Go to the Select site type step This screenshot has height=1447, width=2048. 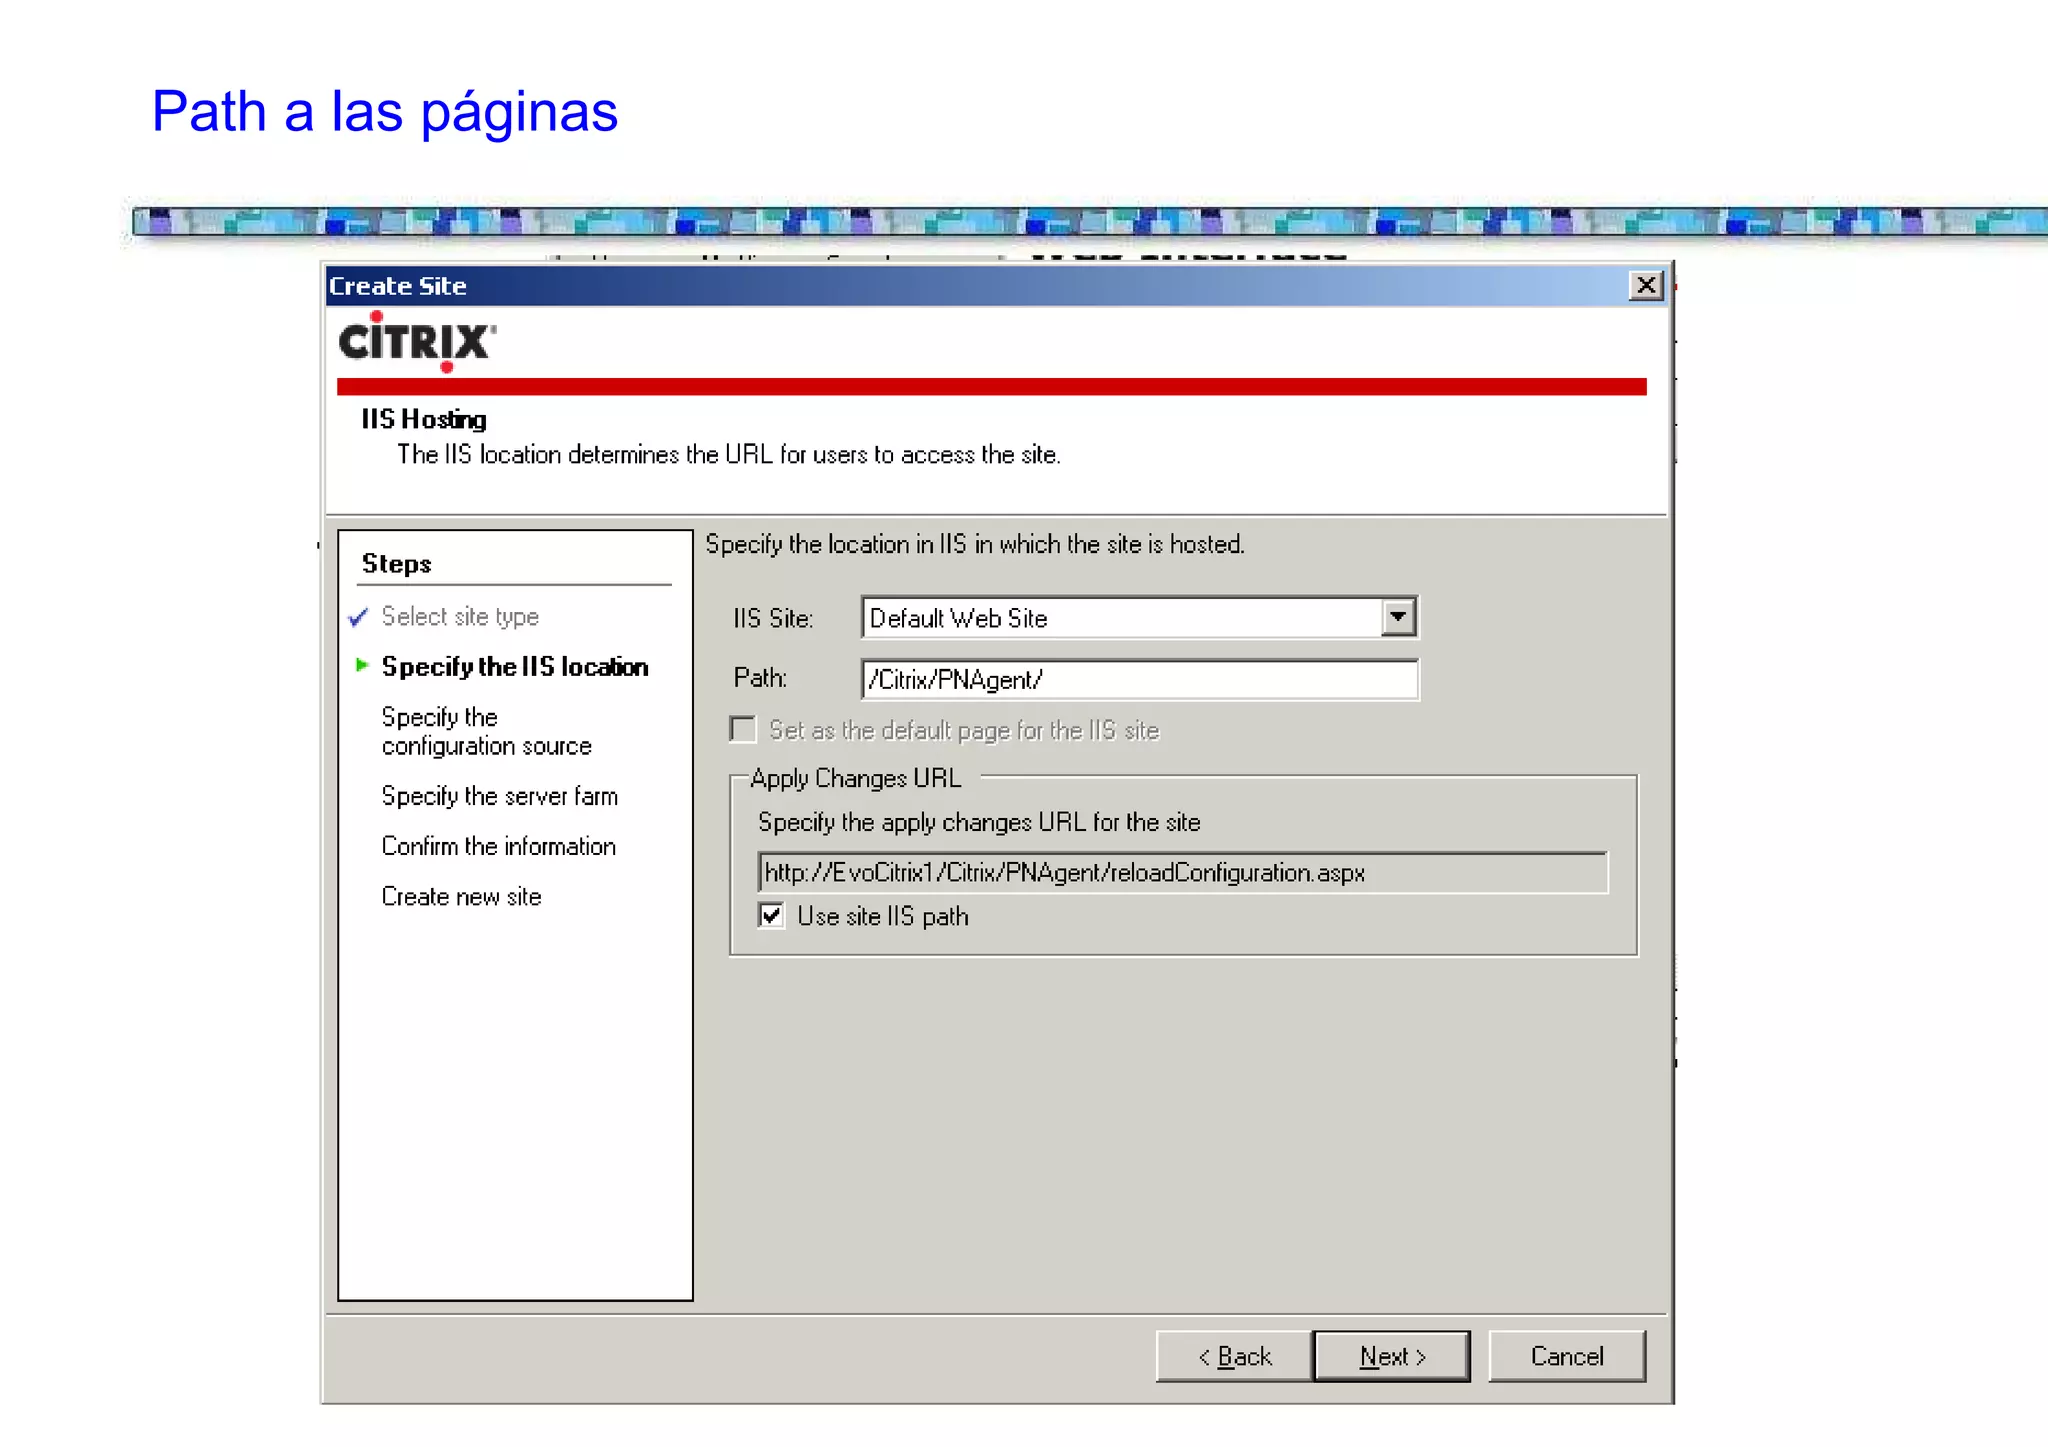[460, 617]
